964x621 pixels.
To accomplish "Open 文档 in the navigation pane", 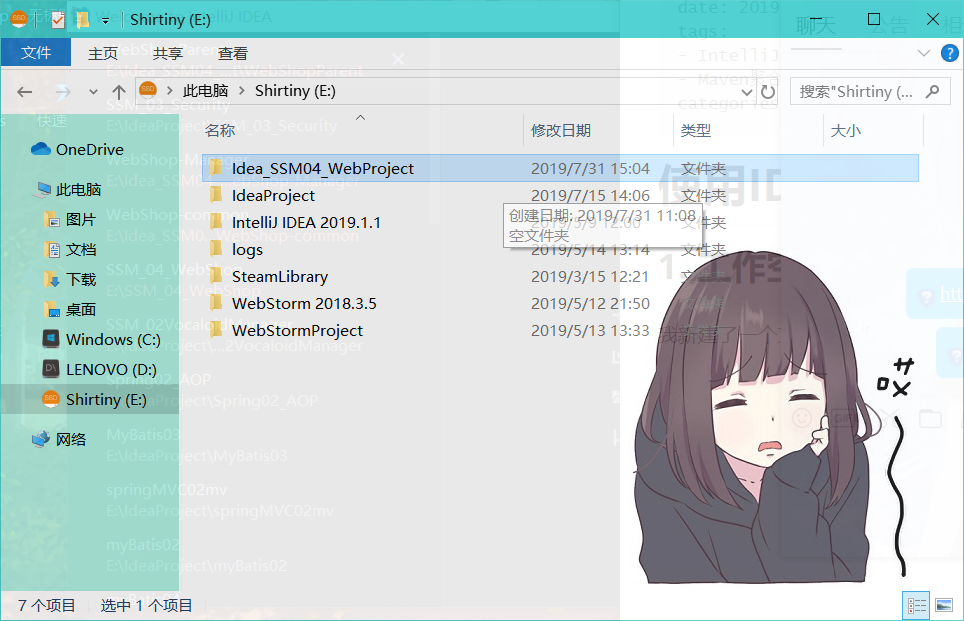I will tap(70, 250).
